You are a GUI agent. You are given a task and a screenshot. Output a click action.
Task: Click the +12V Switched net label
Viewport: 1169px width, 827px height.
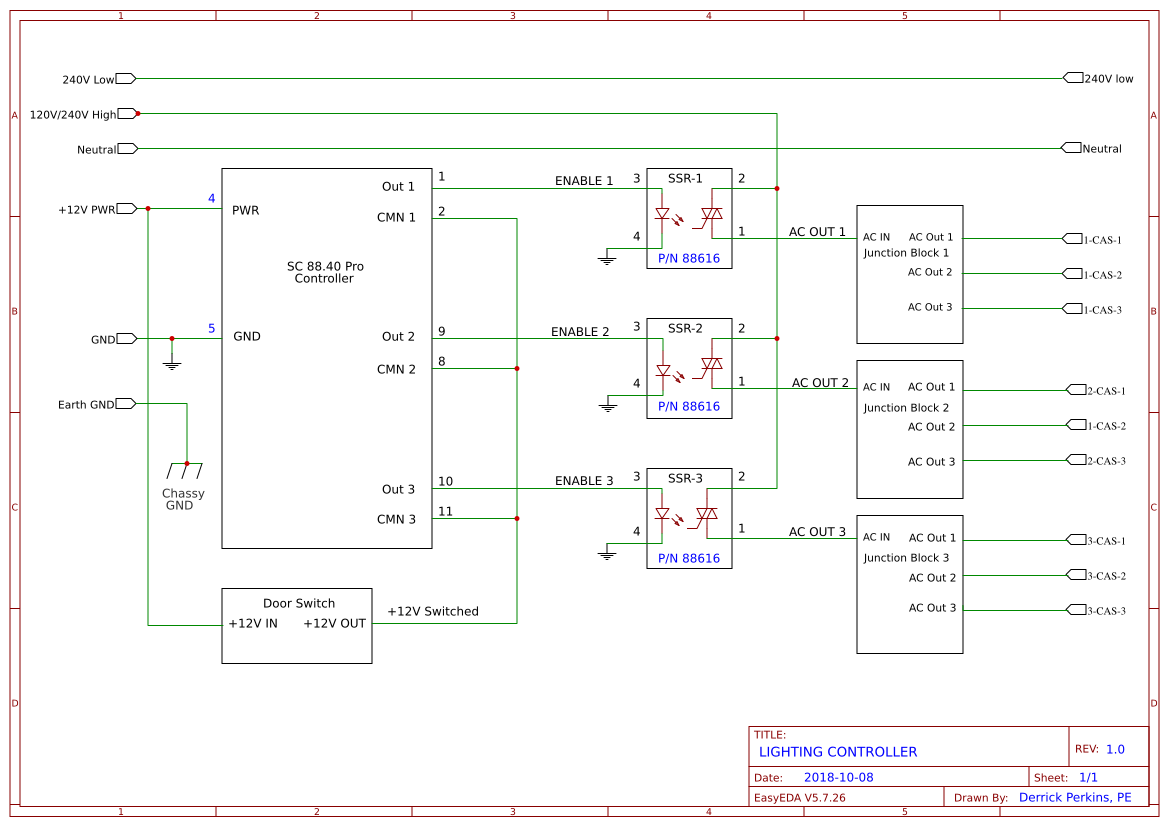coord(433,611)
